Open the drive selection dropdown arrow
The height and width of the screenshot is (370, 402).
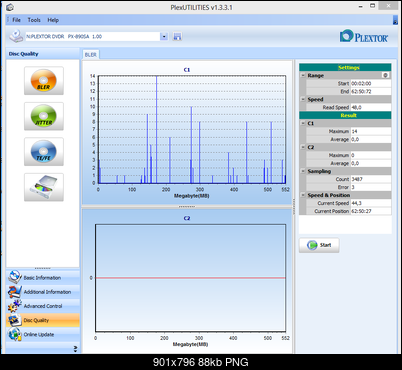click(164, 36)
